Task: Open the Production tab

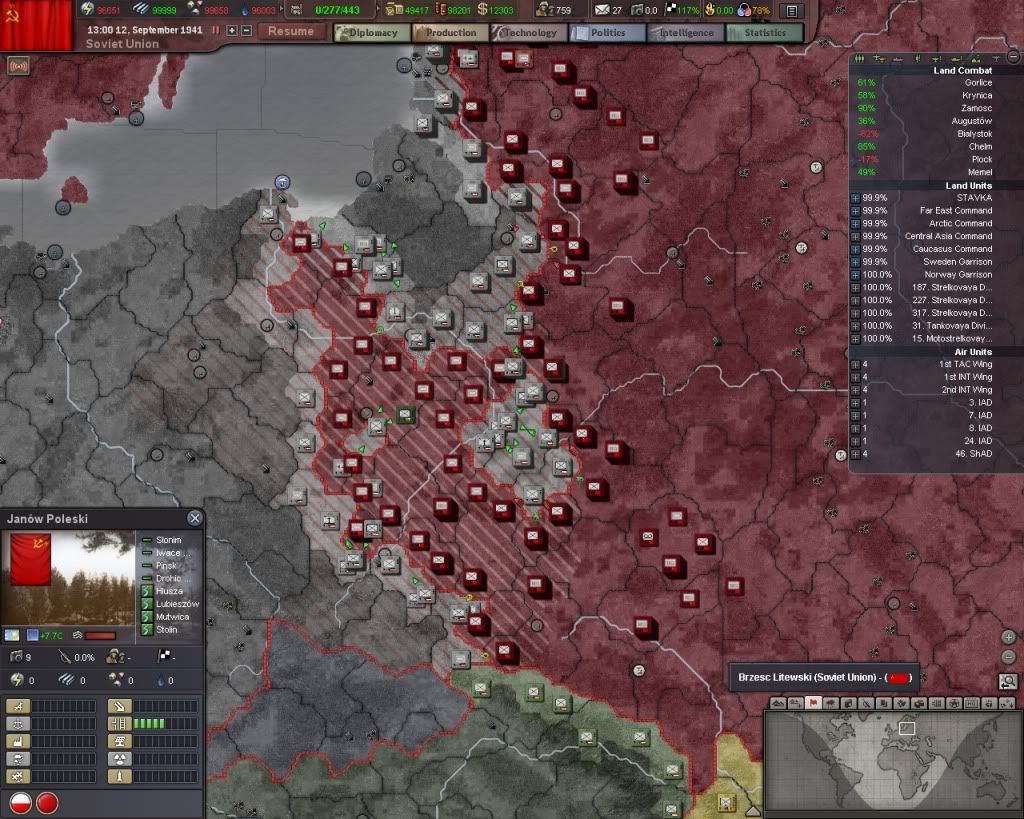Action: click(451, 33)
